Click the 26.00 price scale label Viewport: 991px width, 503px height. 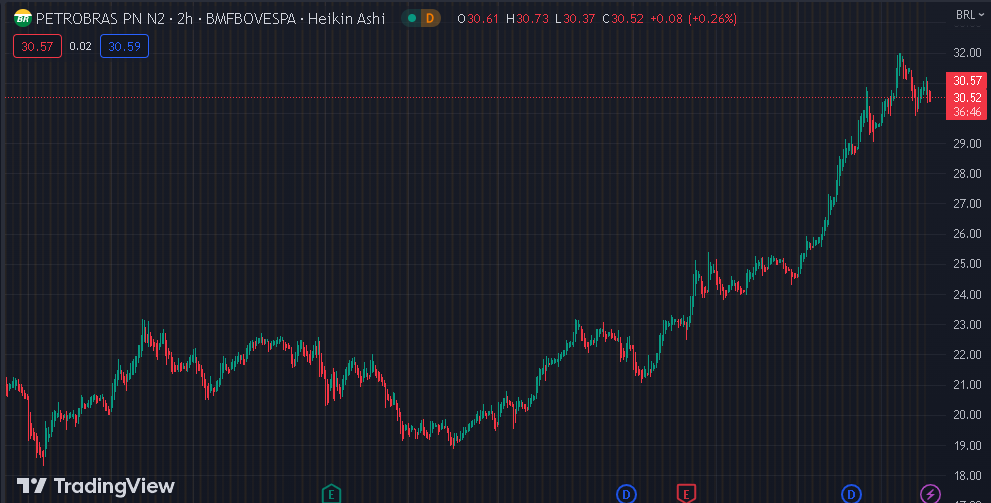(x=967, y=234)
